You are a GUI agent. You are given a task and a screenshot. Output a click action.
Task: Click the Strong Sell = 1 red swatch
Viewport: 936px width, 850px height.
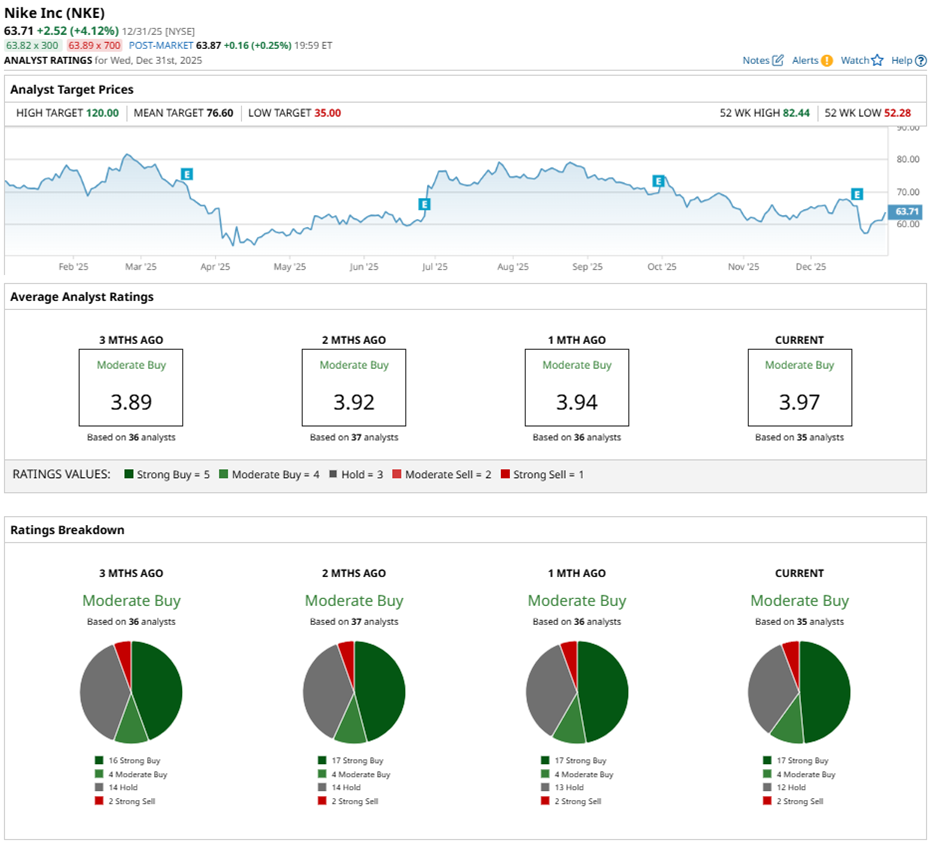click(505, 475)
